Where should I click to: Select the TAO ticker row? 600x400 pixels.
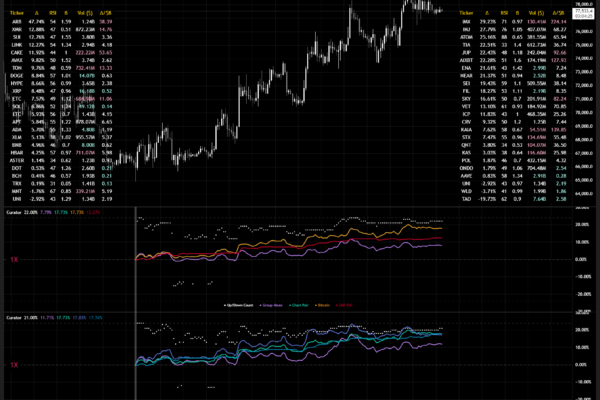513,199
